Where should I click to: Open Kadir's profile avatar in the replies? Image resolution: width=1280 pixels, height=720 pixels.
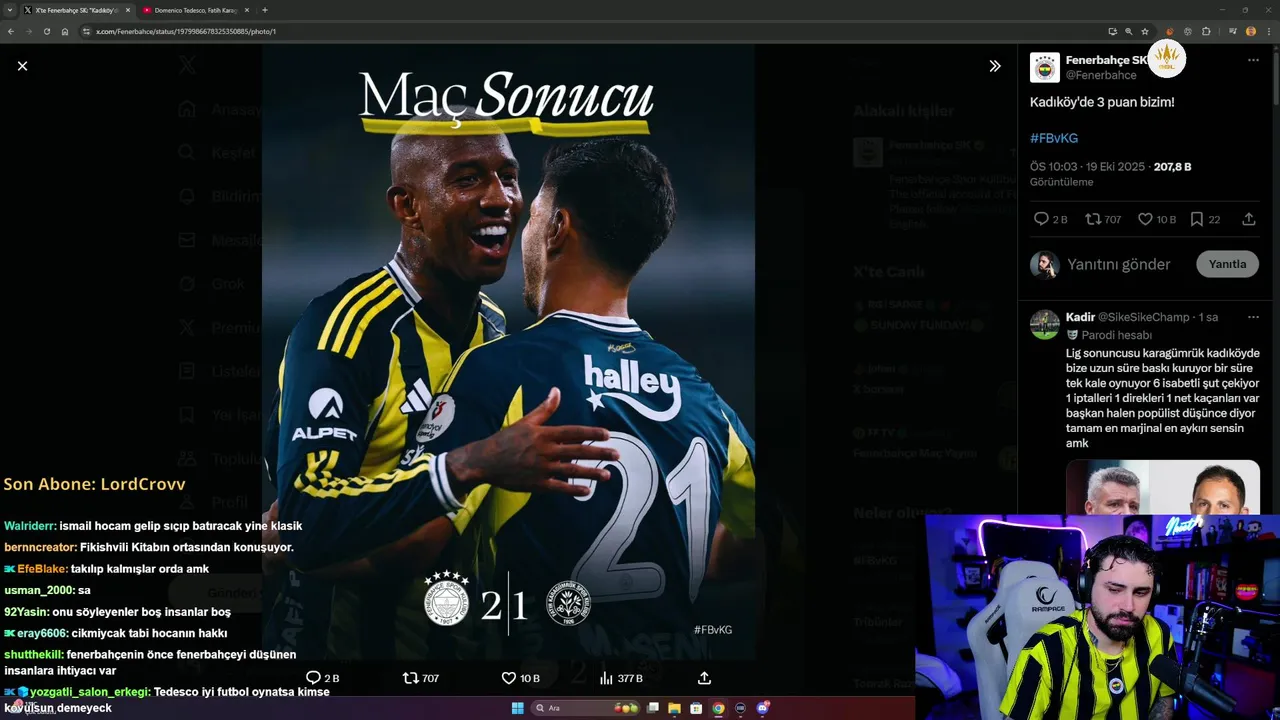[x=1045, y=325]
